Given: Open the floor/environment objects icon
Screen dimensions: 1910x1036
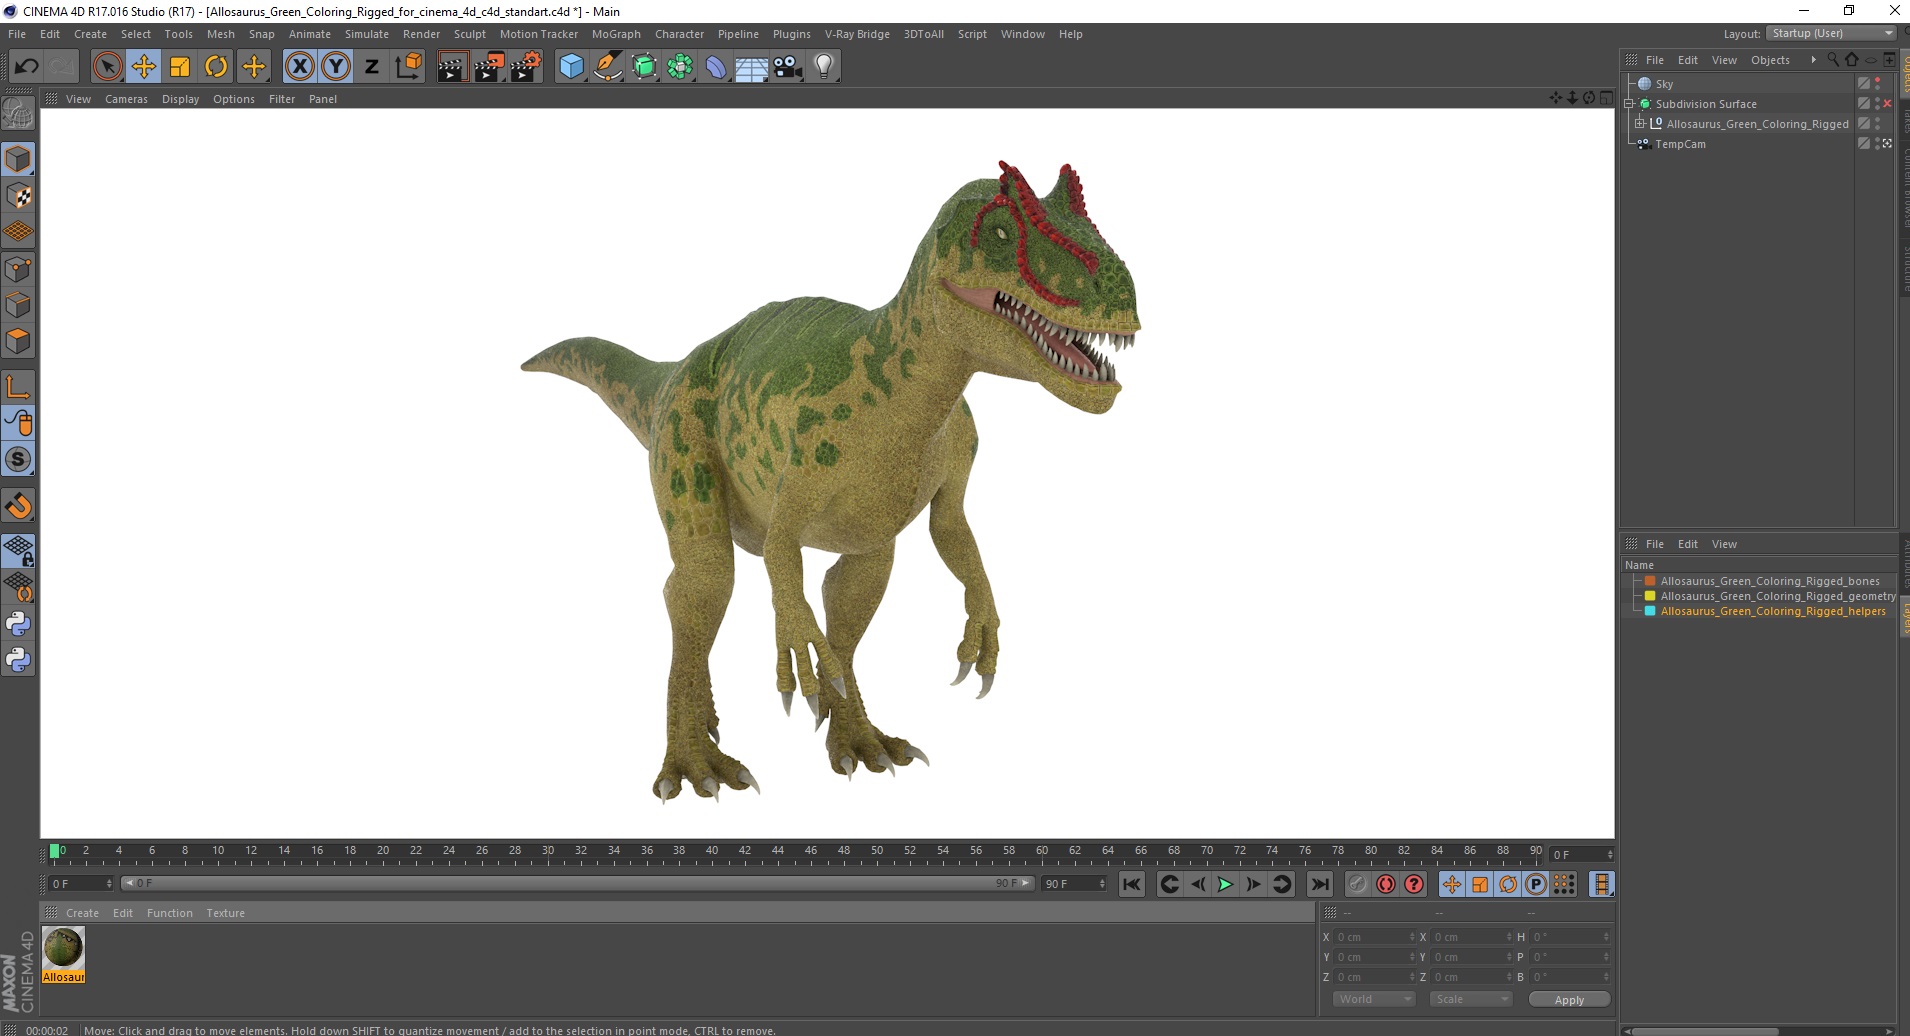Looking at the screenshot, I should 752,67.
